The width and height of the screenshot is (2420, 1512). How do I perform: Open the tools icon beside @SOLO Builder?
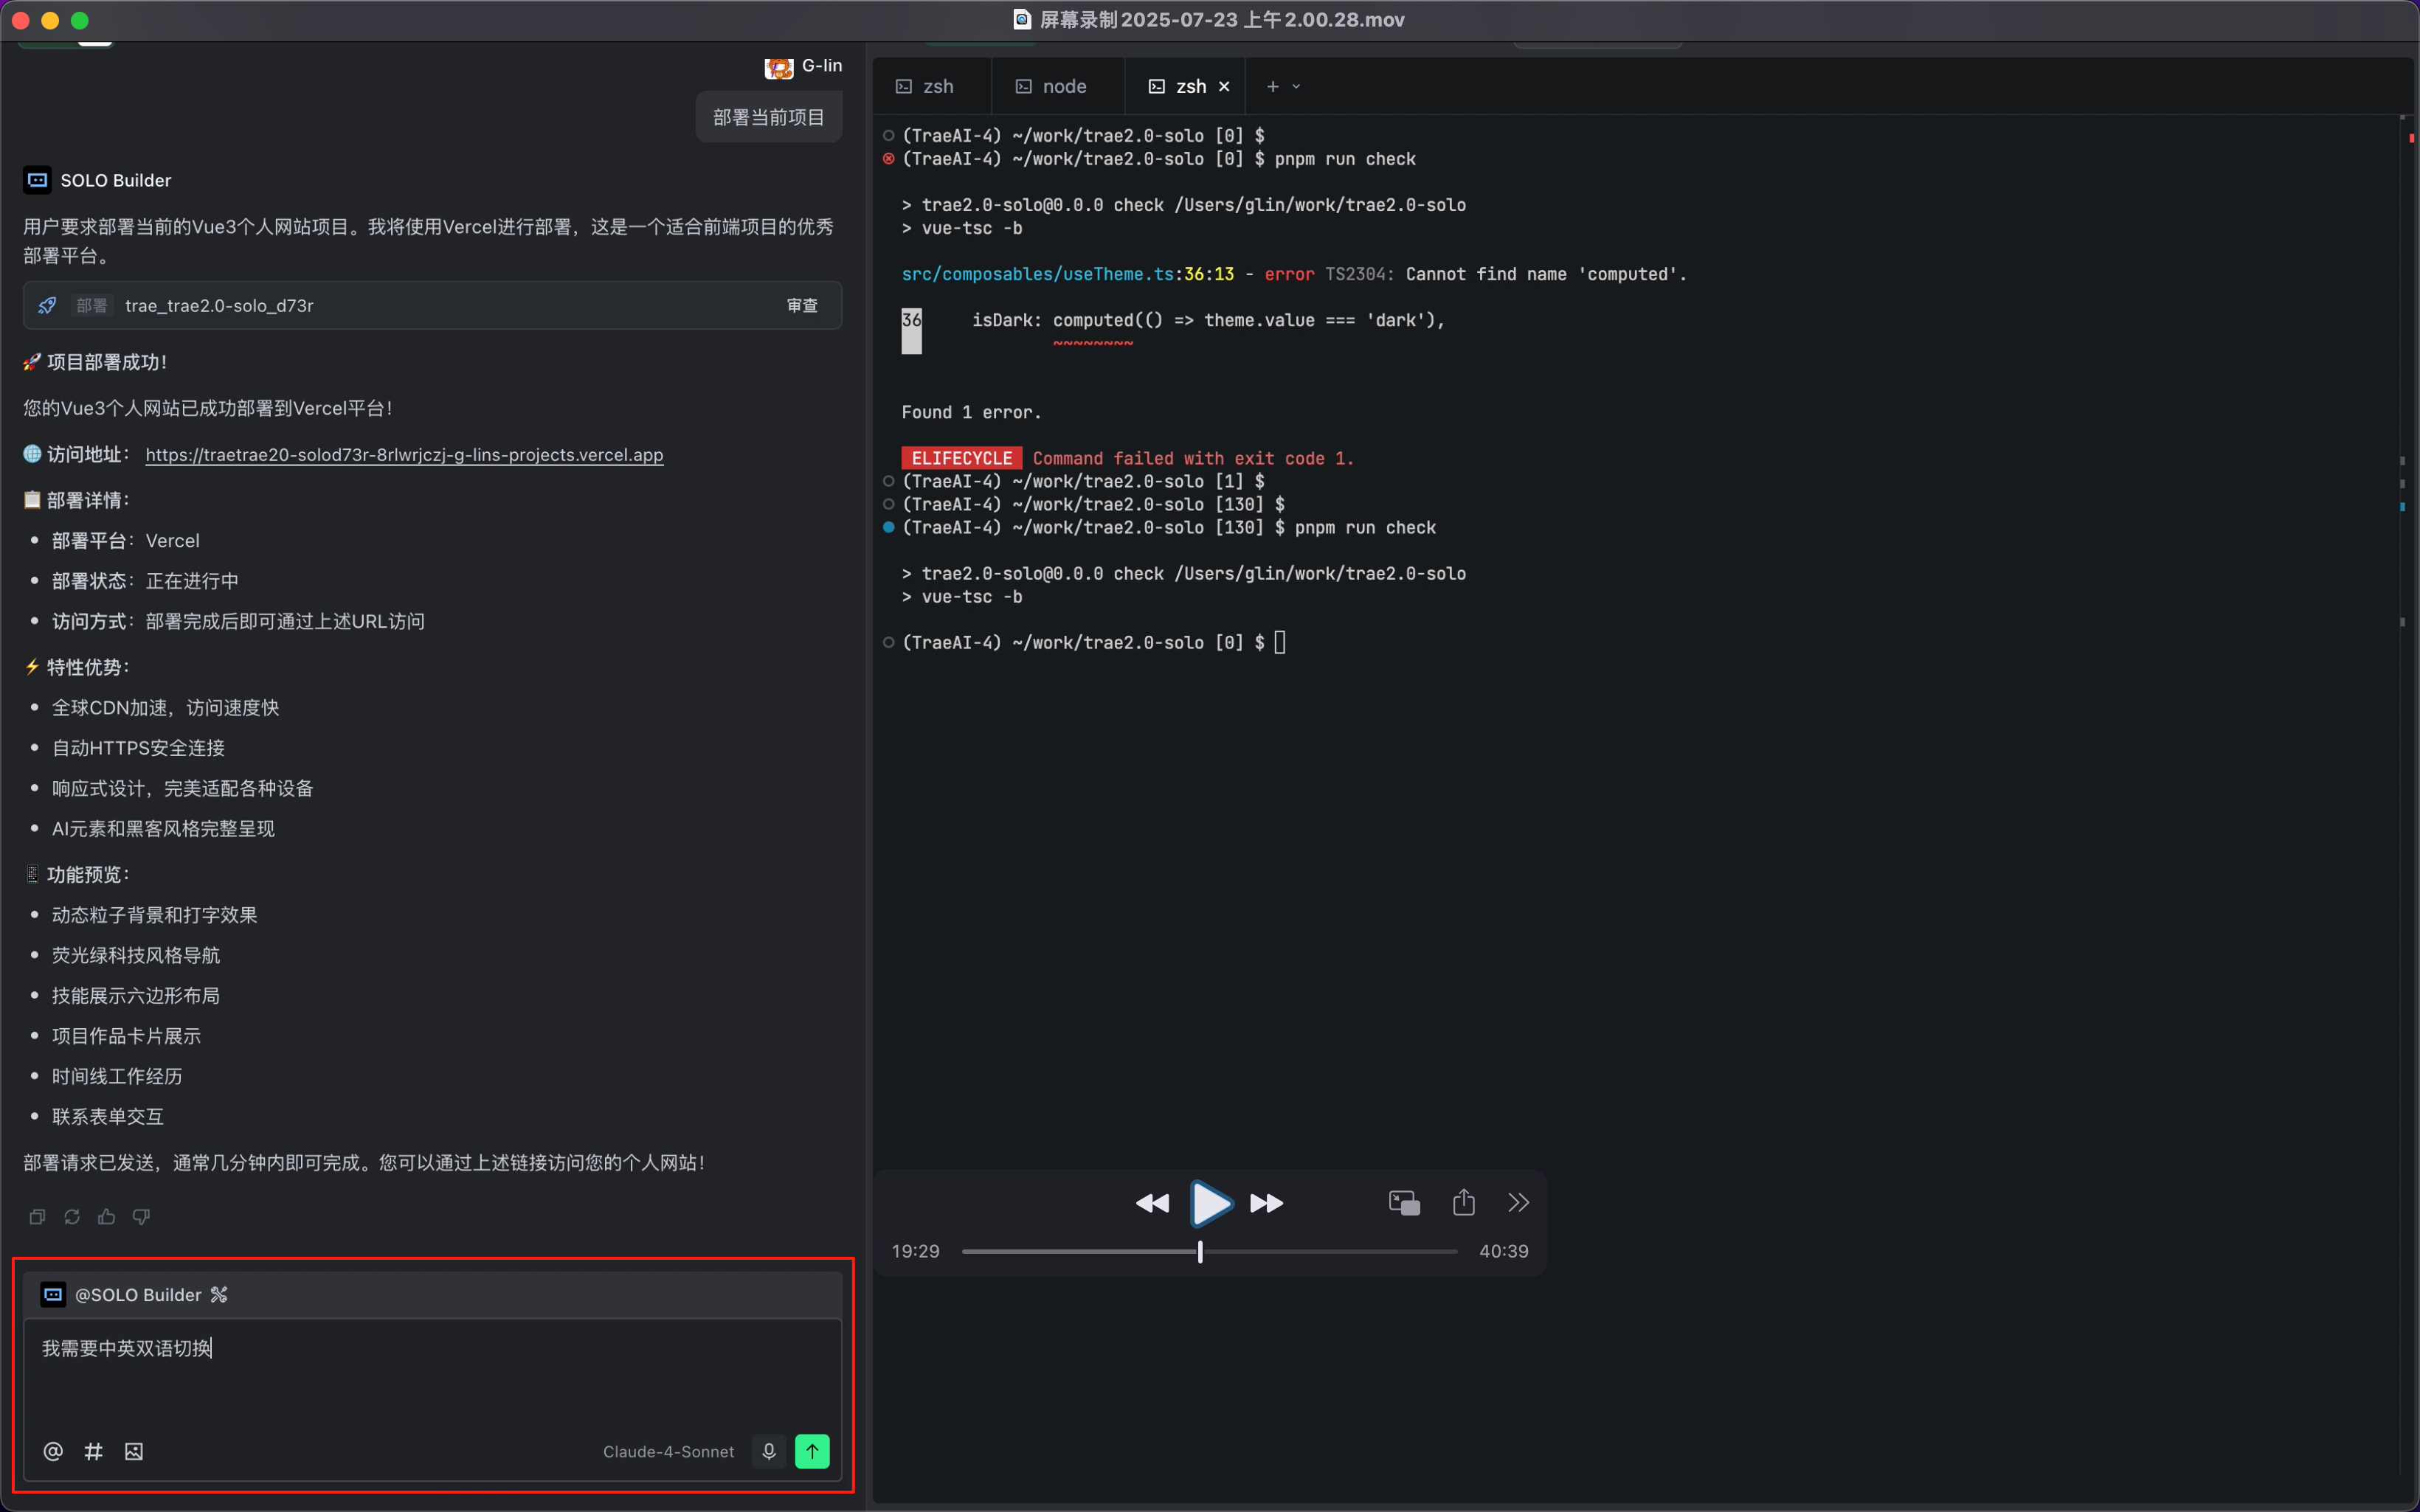[219, 1295]
